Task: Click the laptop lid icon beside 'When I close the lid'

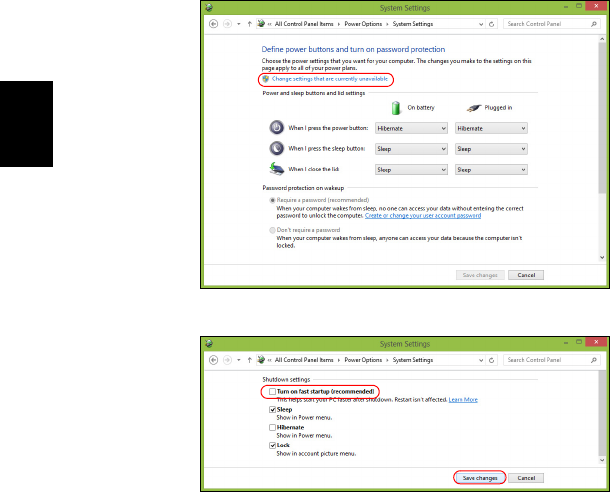Action: point(277,169)
